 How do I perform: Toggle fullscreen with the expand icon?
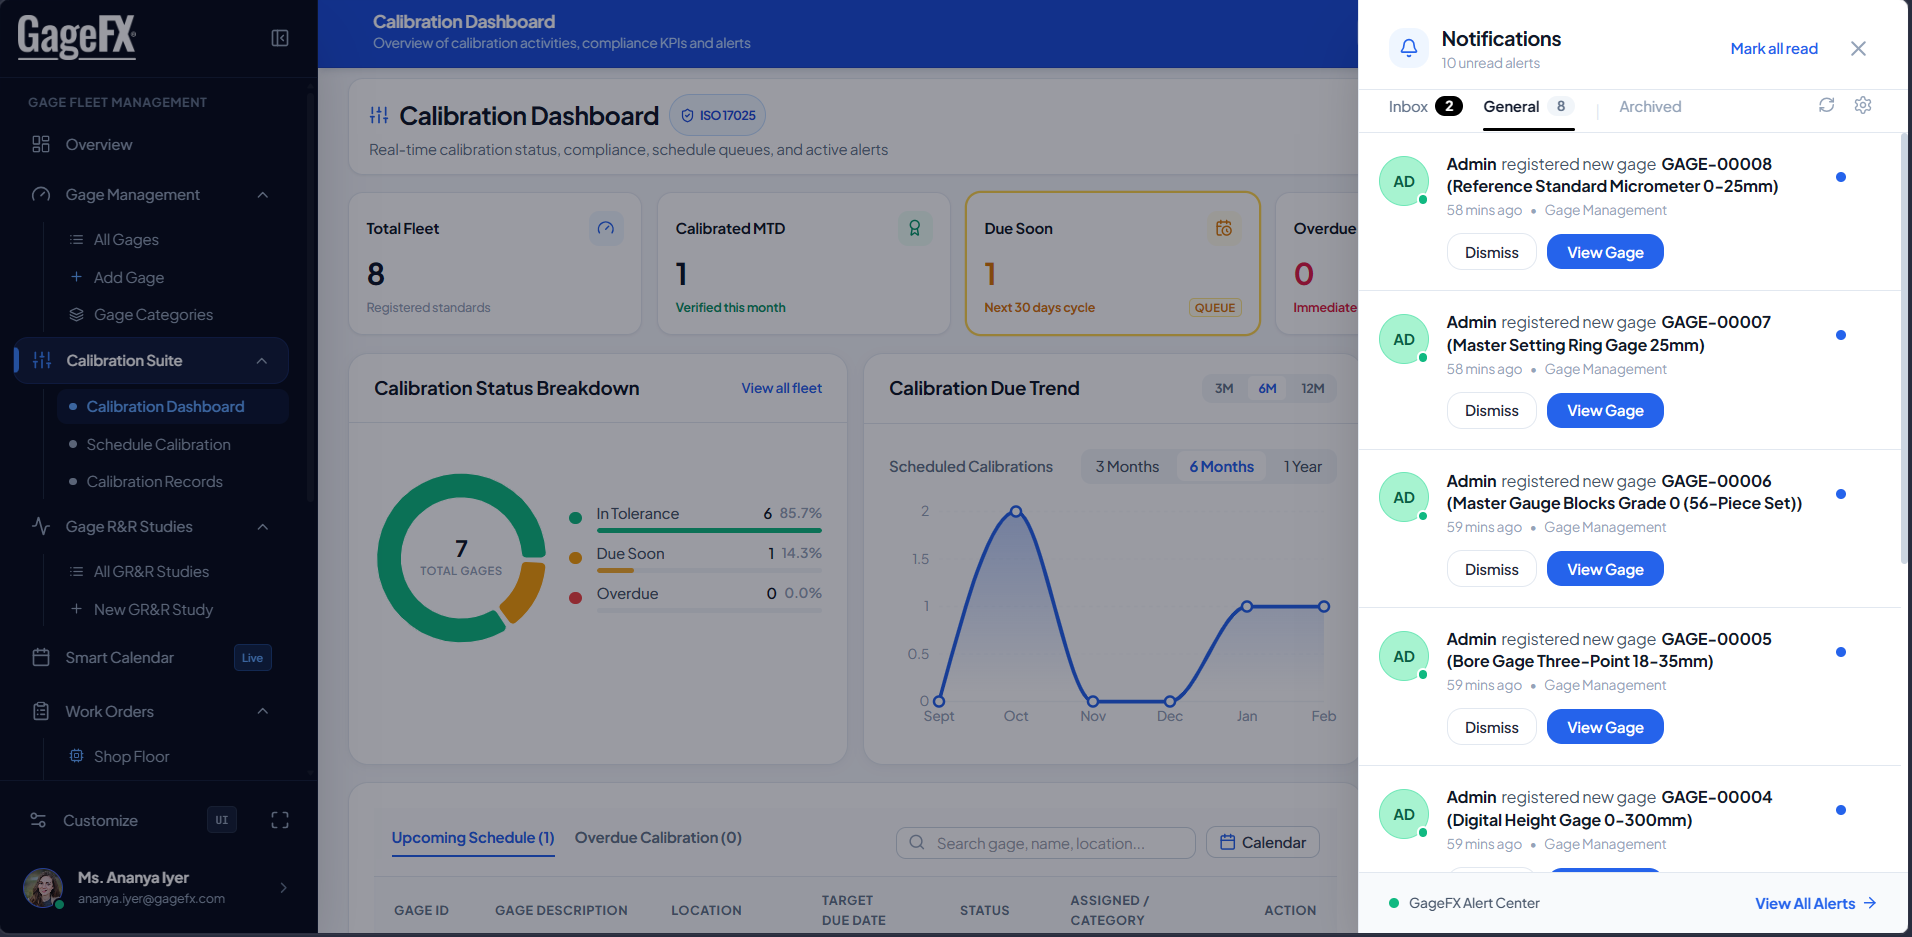click(280, 820)
